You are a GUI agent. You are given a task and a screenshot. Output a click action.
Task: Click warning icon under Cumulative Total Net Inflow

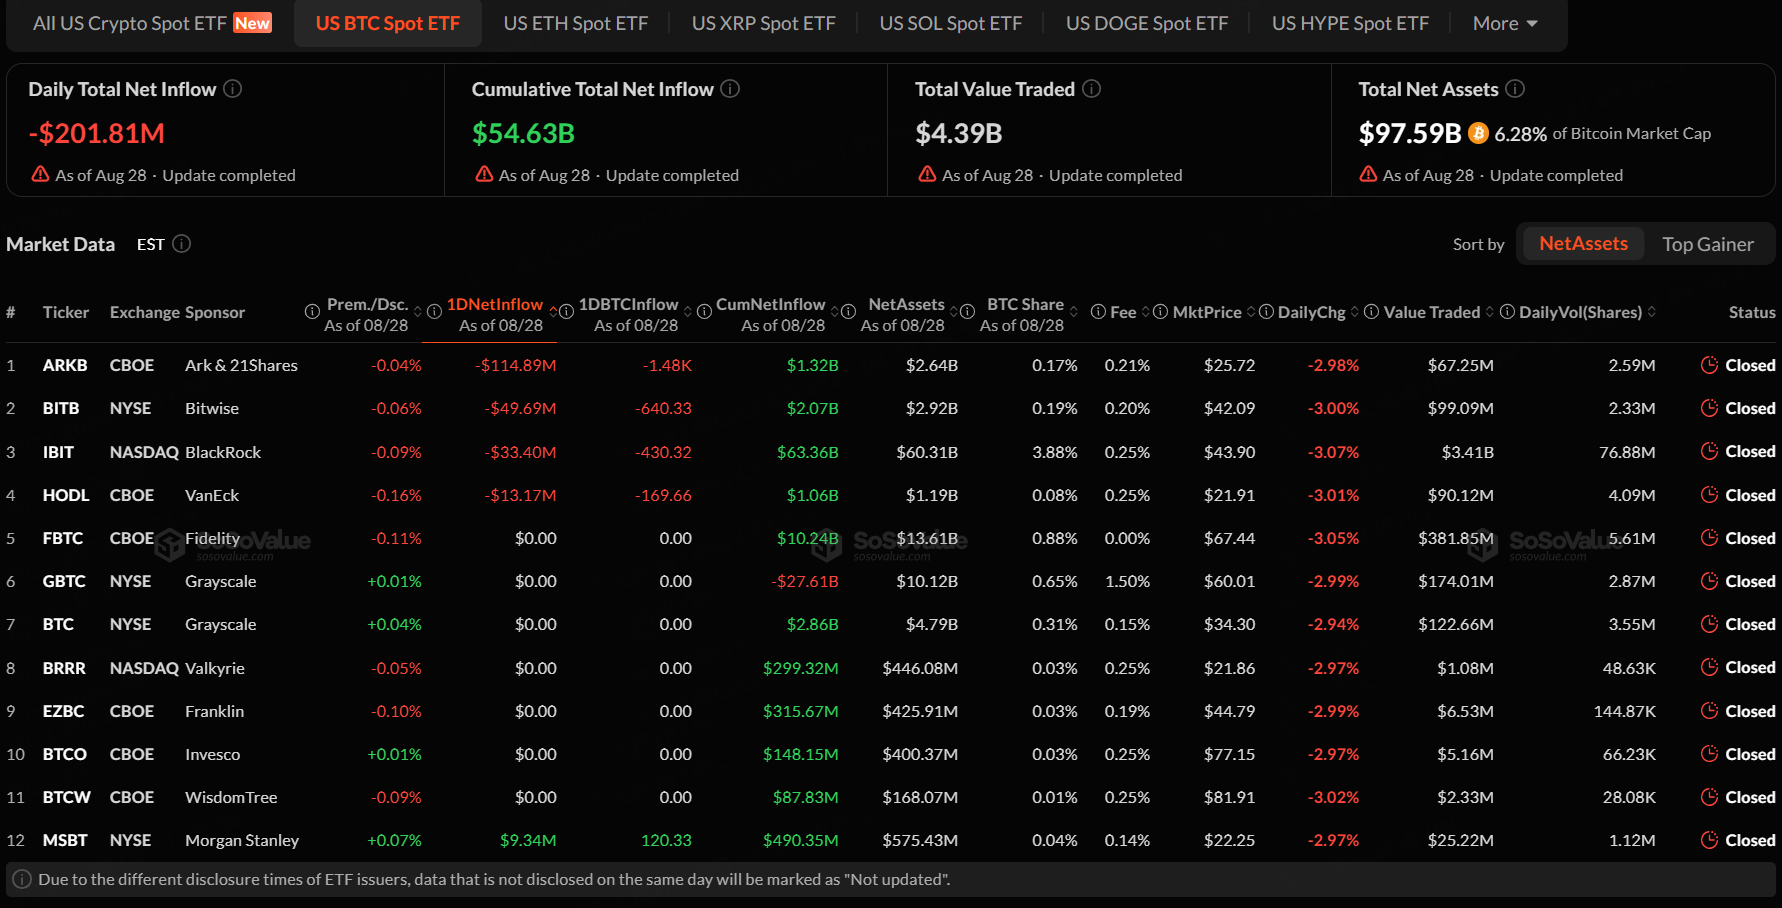click(x=485, y=174)
